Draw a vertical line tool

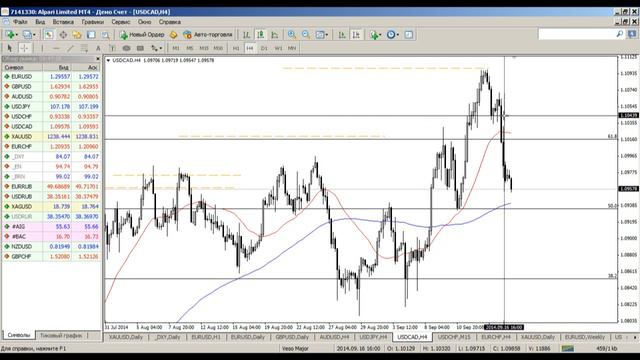pos(42,48)
